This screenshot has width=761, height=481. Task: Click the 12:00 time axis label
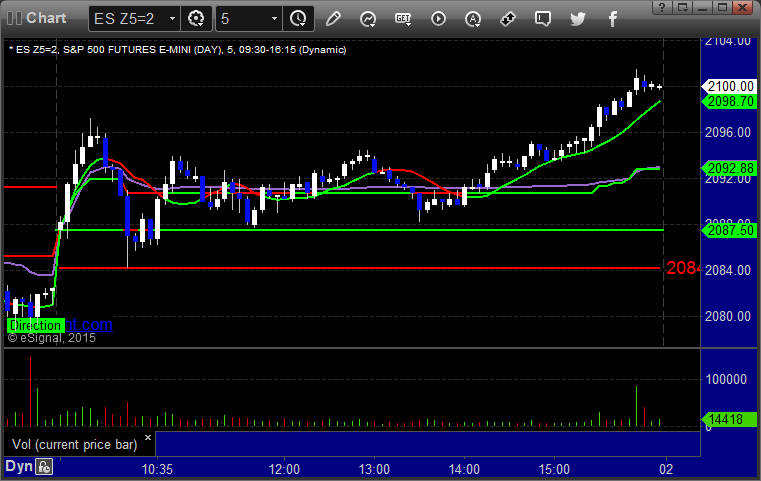(x=284, y=469)
